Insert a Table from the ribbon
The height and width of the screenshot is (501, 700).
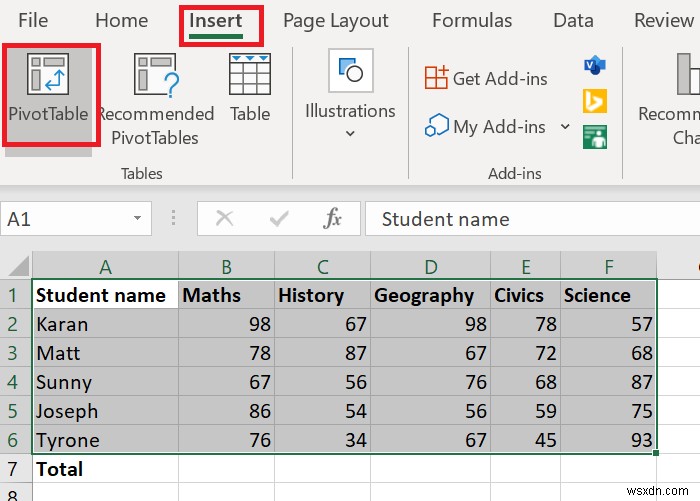tap(250, 88)
